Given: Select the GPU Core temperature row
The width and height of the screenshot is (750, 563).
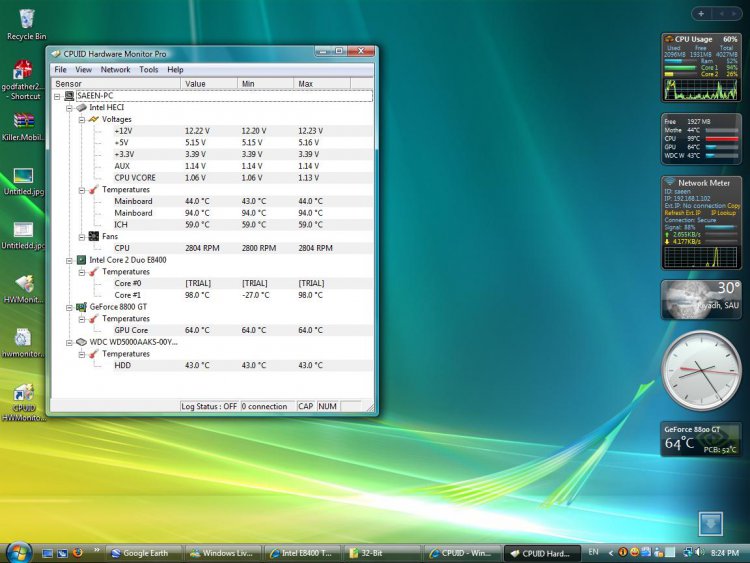Looking at the screenshot, I should pos(243,330).
